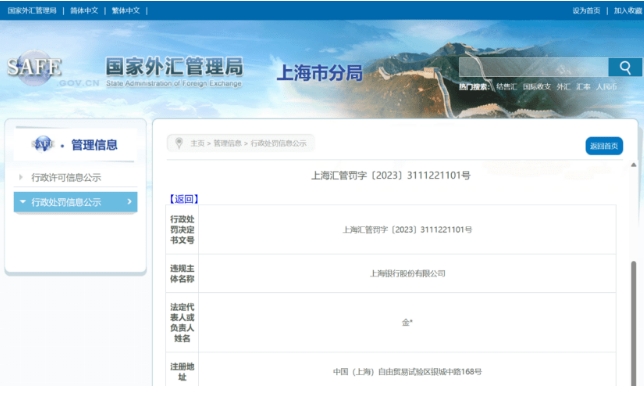Click table cell 金*
Viewport: 644px width, 397px height.
pos(407,322)
